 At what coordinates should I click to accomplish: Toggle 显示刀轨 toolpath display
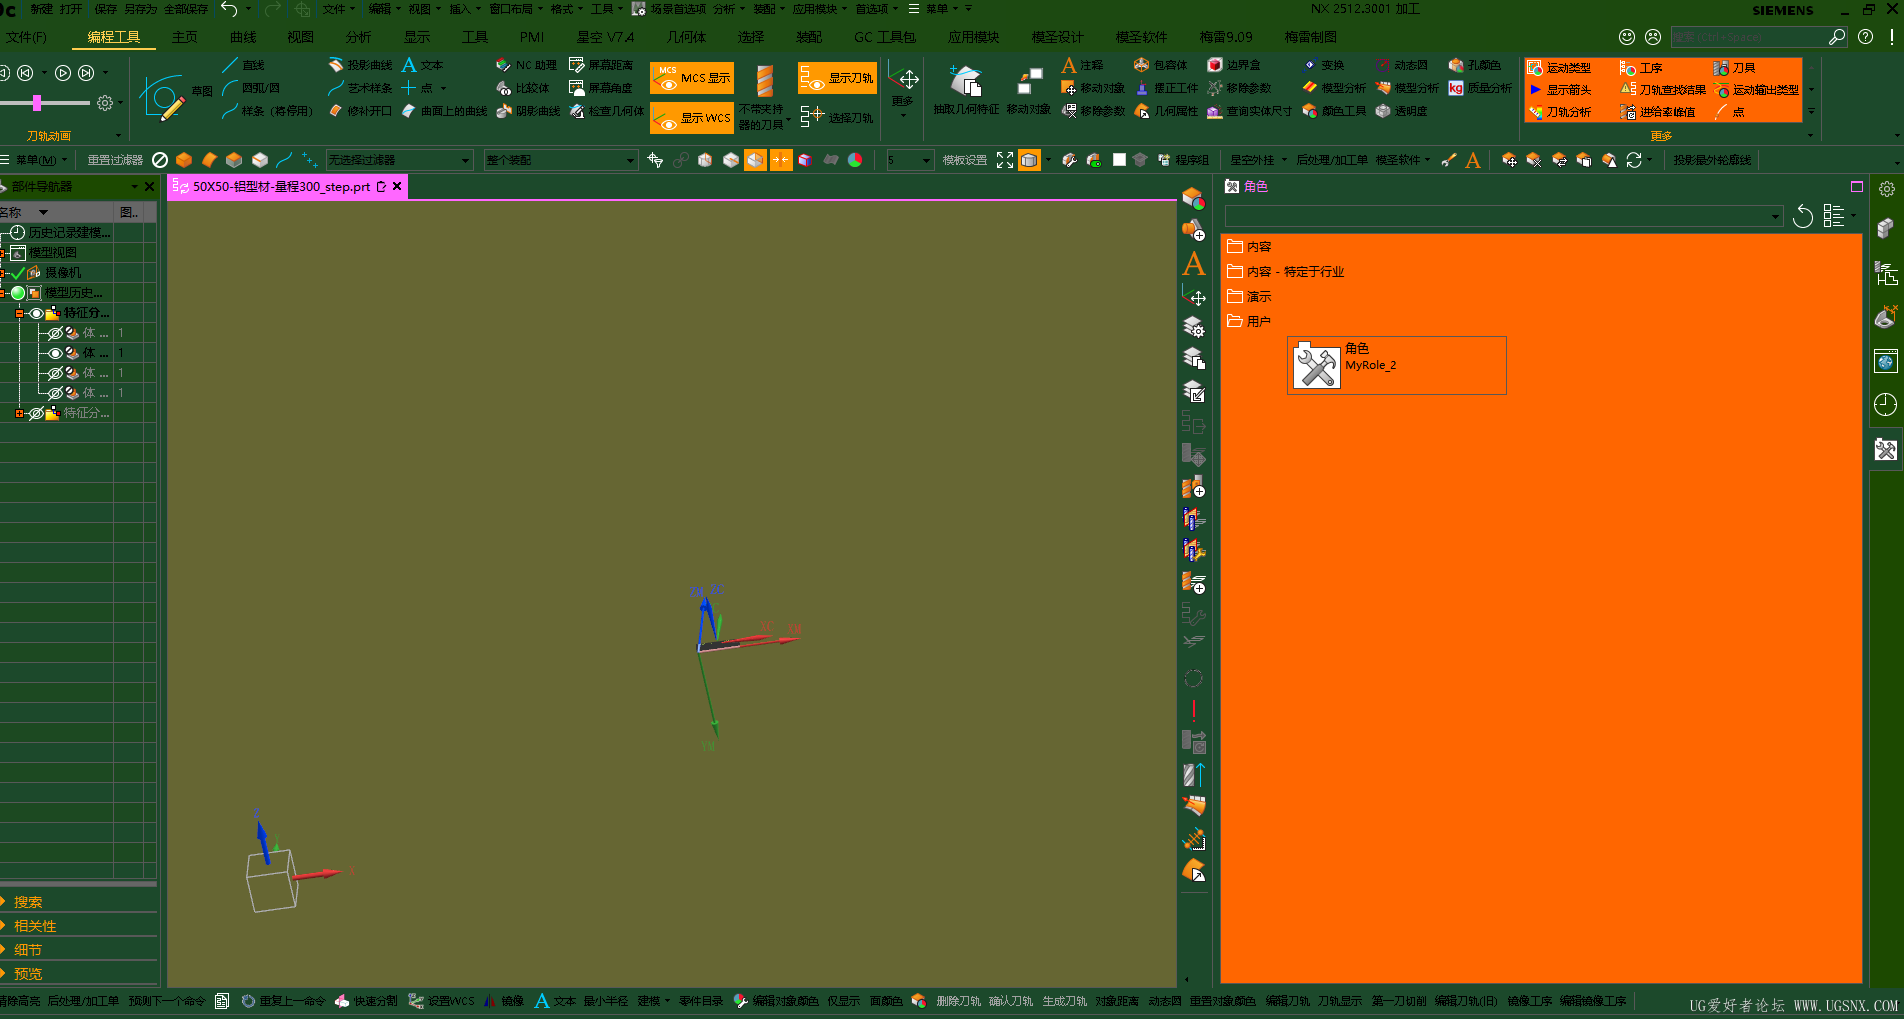point(837,78)
